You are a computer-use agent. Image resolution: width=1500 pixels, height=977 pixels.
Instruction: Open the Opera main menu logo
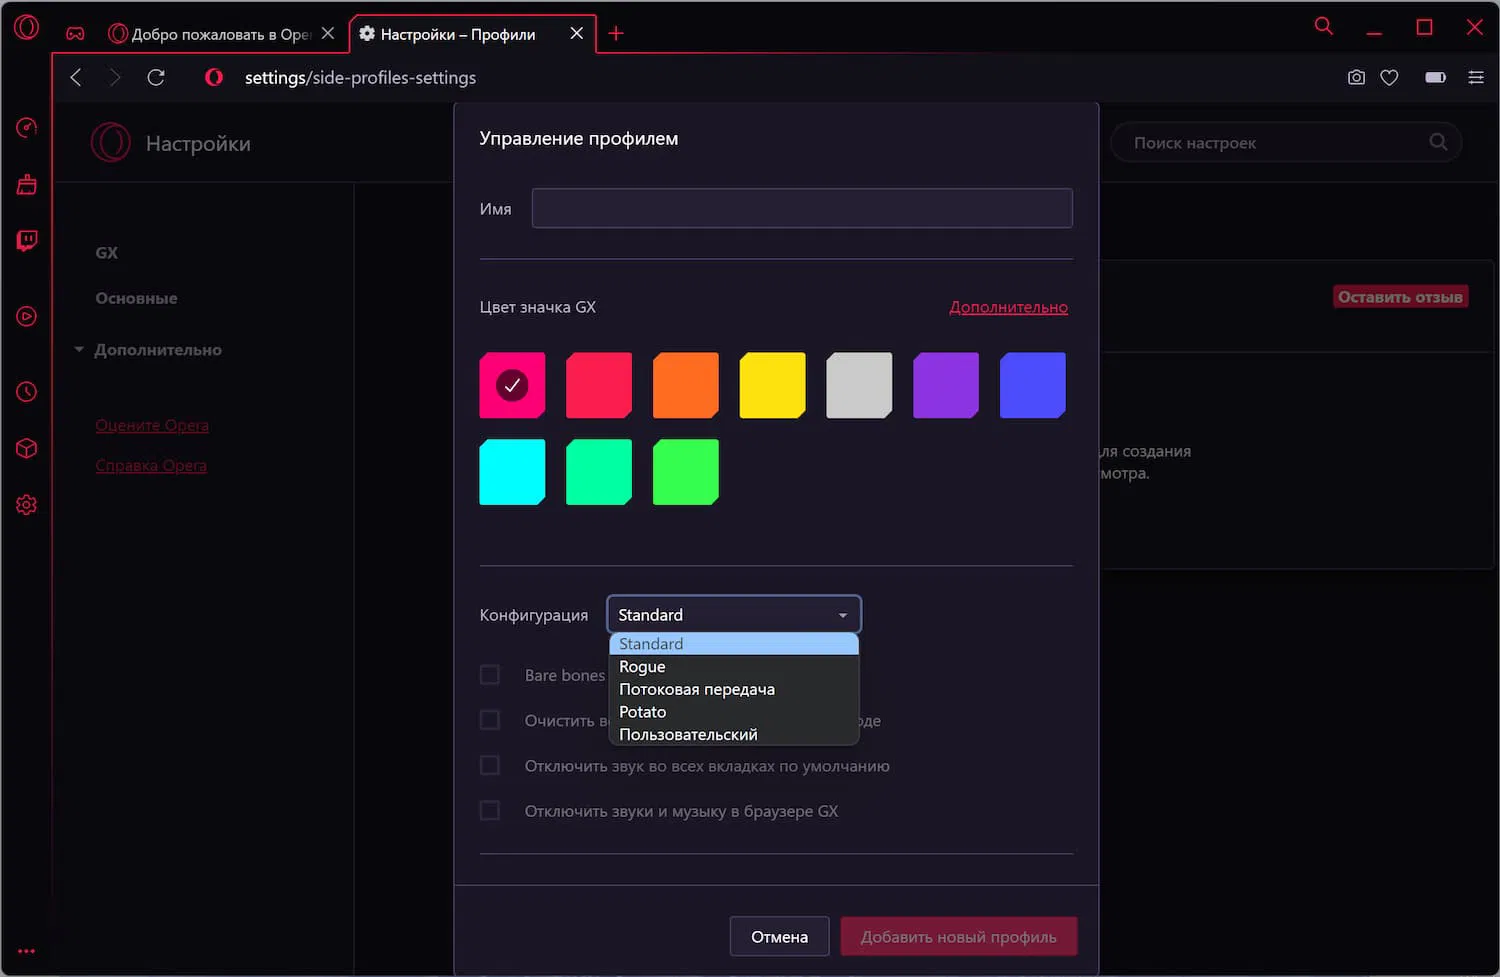tap(27, 27)
